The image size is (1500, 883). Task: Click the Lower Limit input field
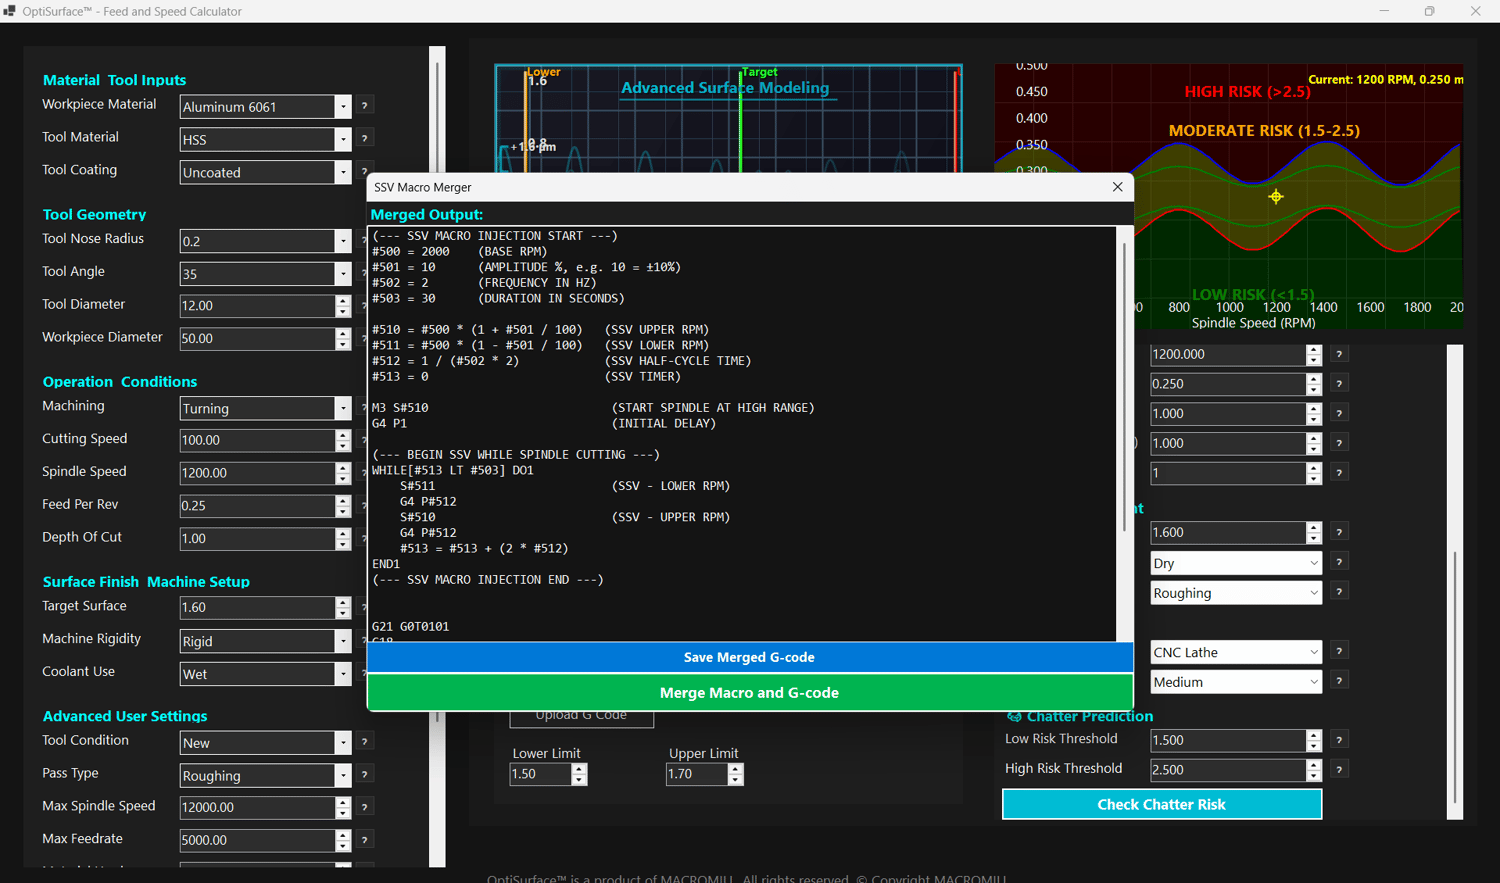click(540, 774)
